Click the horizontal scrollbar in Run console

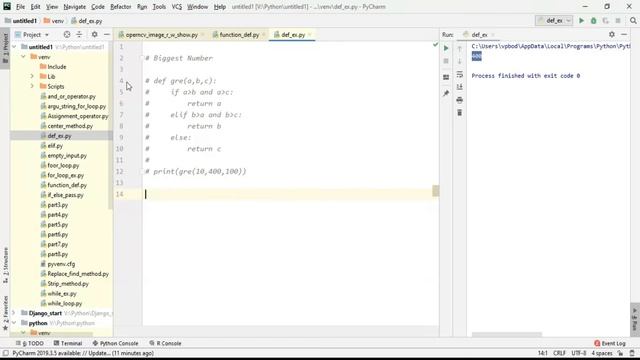point(507,334)
